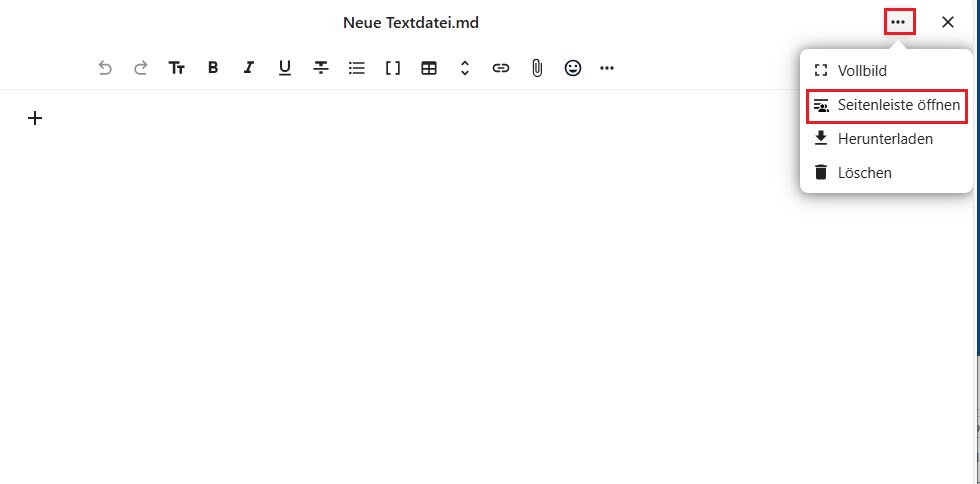Open the emoji picker
This screenshot has height=484, width=980.
[x=573, y=68]
